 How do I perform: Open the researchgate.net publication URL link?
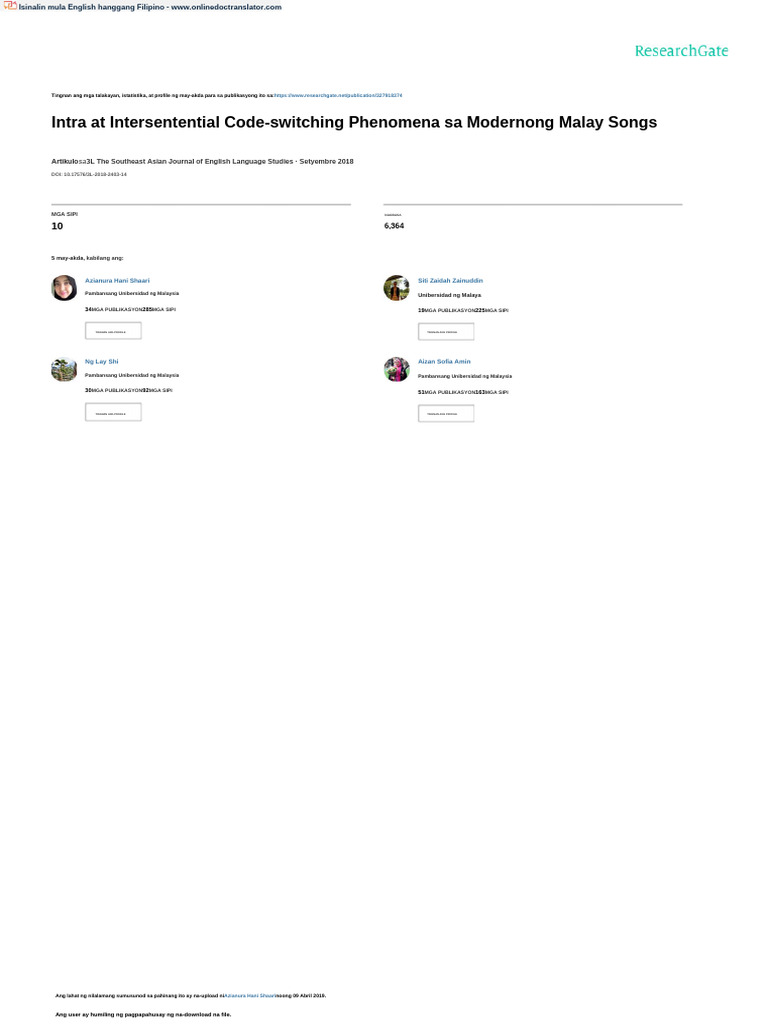point(338,95)
